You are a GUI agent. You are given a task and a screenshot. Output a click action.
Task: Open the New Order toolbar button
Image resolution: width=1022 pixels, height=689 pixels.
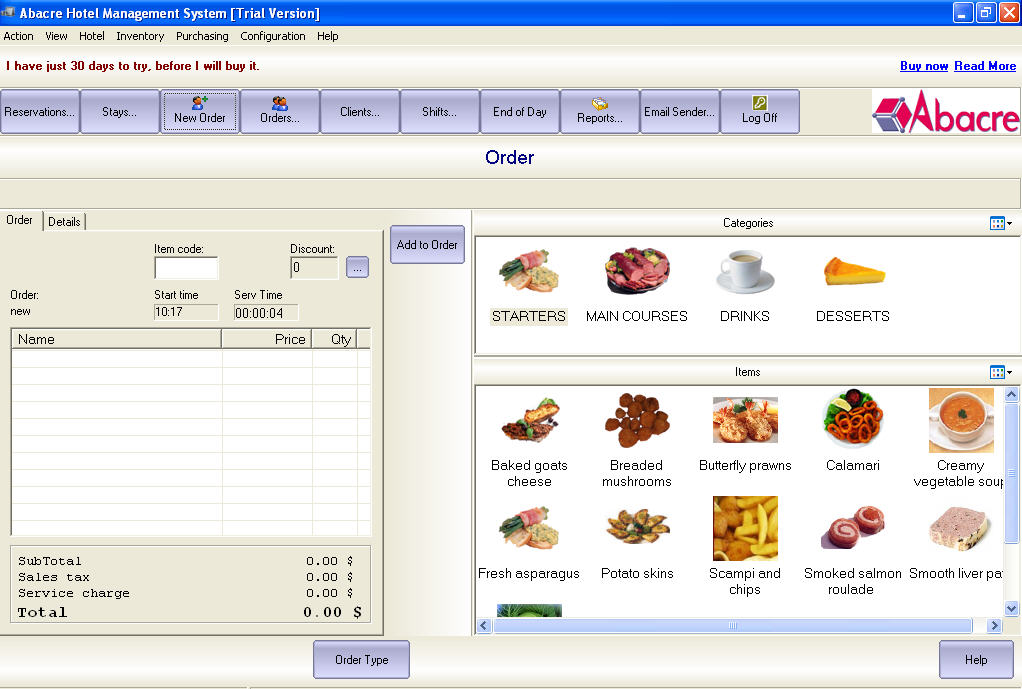click(199, 111)
